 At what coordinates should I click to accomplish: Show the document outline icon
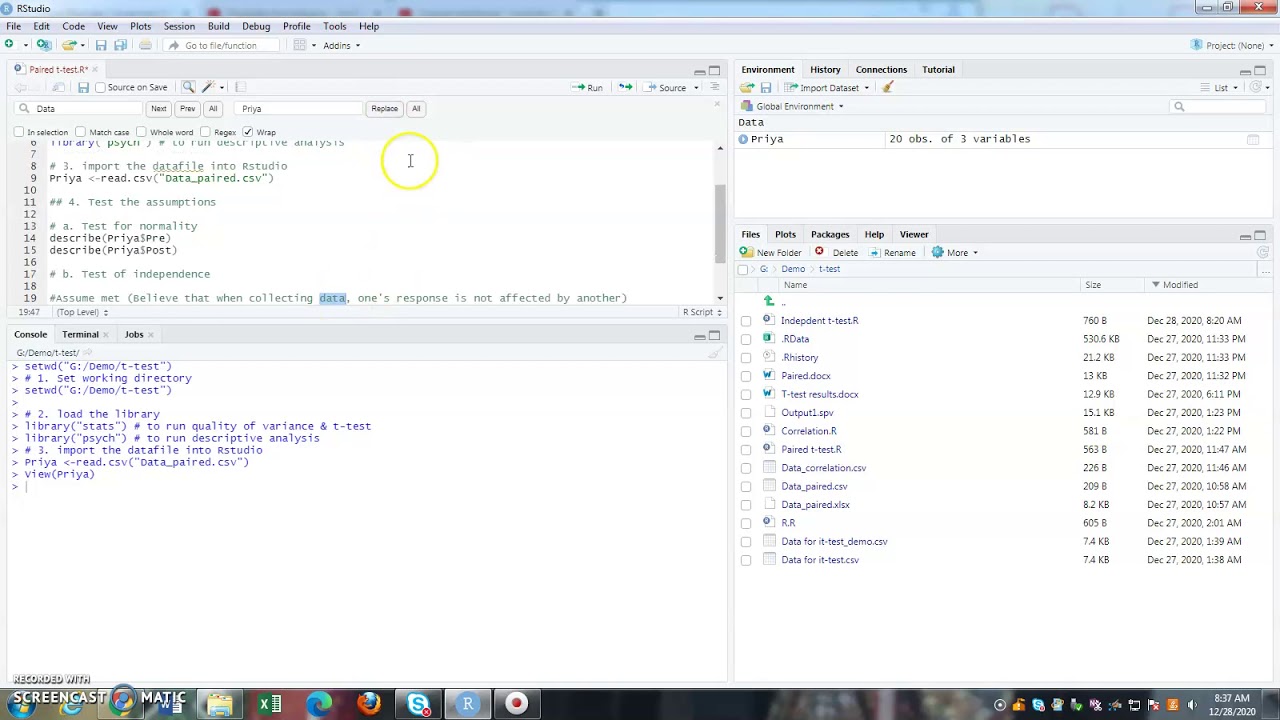point(714,88)
